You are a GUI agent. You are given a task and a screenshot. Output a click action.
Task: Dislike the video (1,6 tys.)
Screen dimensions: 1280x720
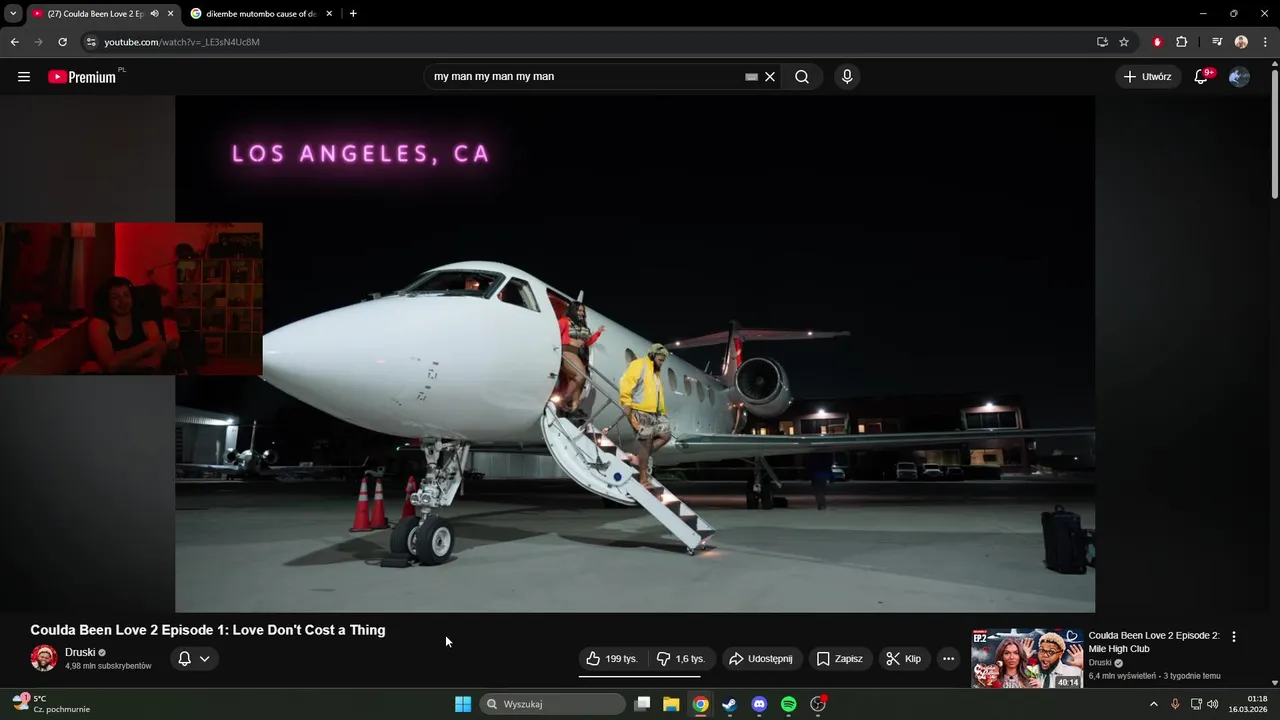tap(681, 659)
